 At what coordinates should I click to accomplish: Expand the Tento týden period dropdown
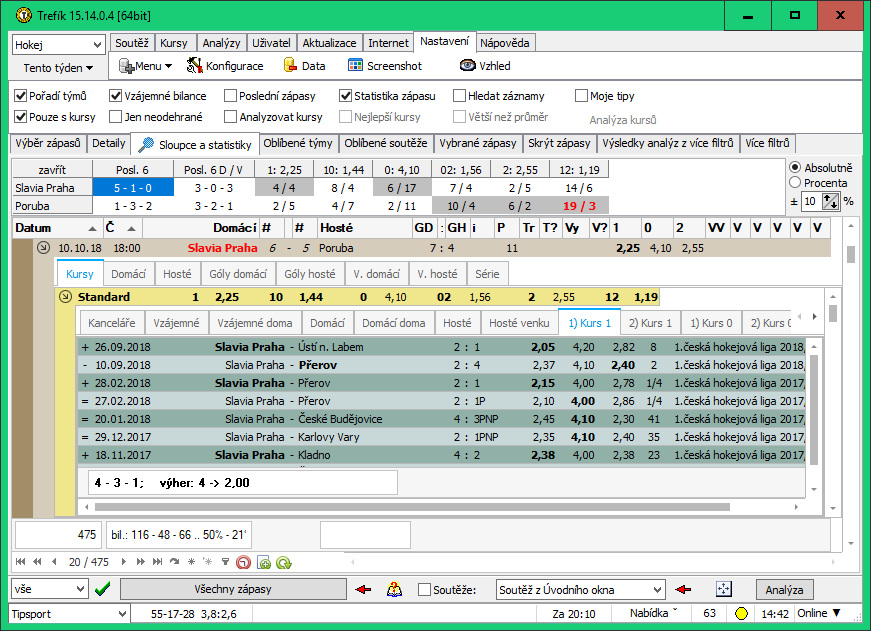[58, 68]
